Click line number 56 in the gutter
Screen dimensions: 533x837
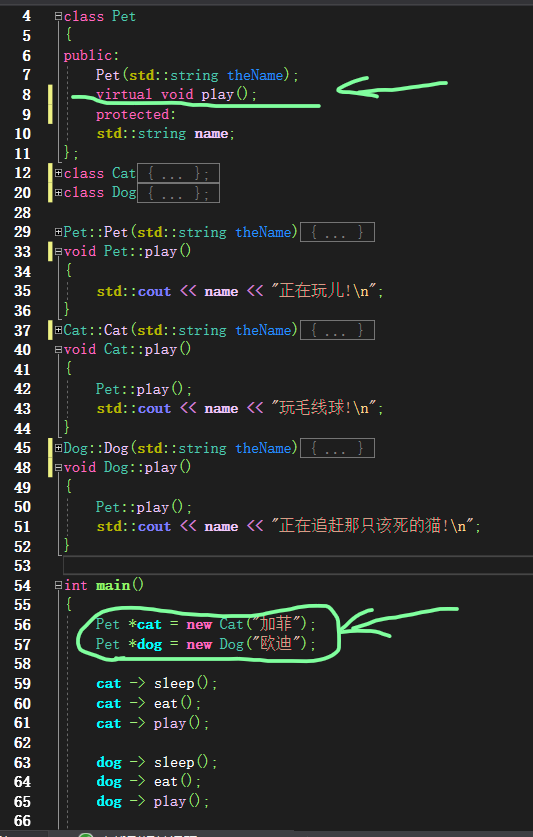pos(22,625)
